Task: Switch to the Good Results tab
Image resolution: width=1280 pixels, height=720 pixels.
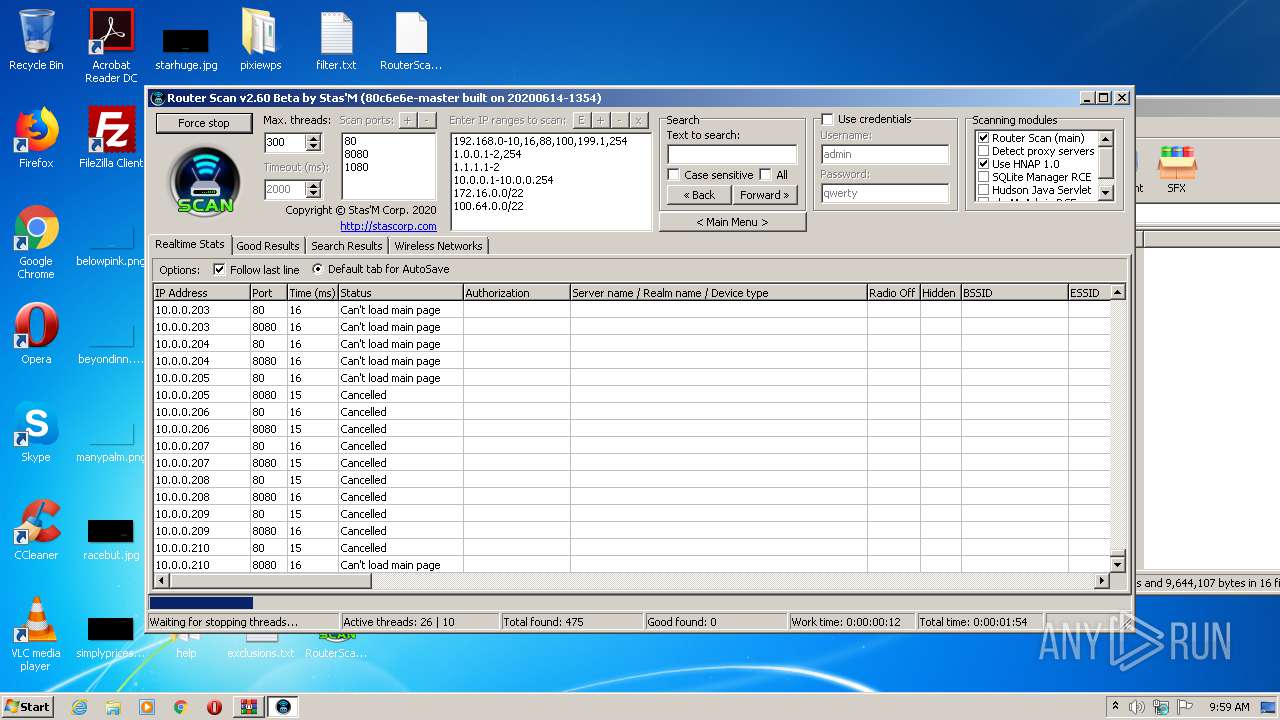Action: [268, 246]
